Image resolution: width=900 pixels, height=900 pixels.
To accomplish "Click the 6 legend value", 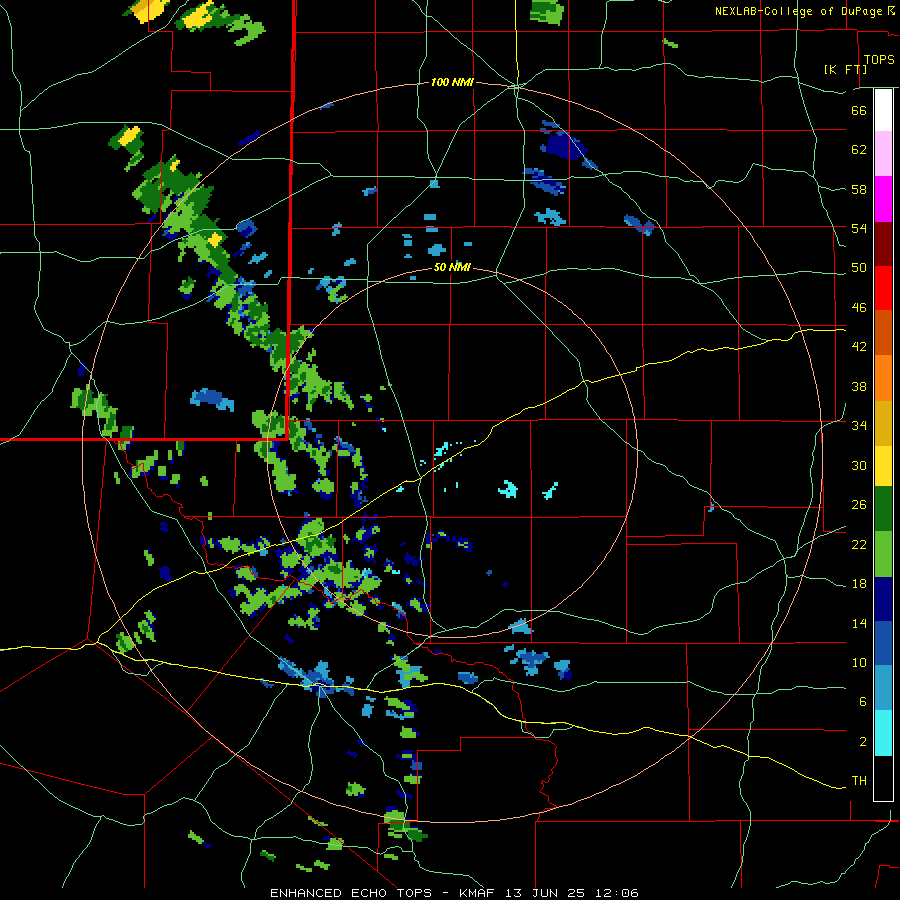I will click(x=863, y=702).
